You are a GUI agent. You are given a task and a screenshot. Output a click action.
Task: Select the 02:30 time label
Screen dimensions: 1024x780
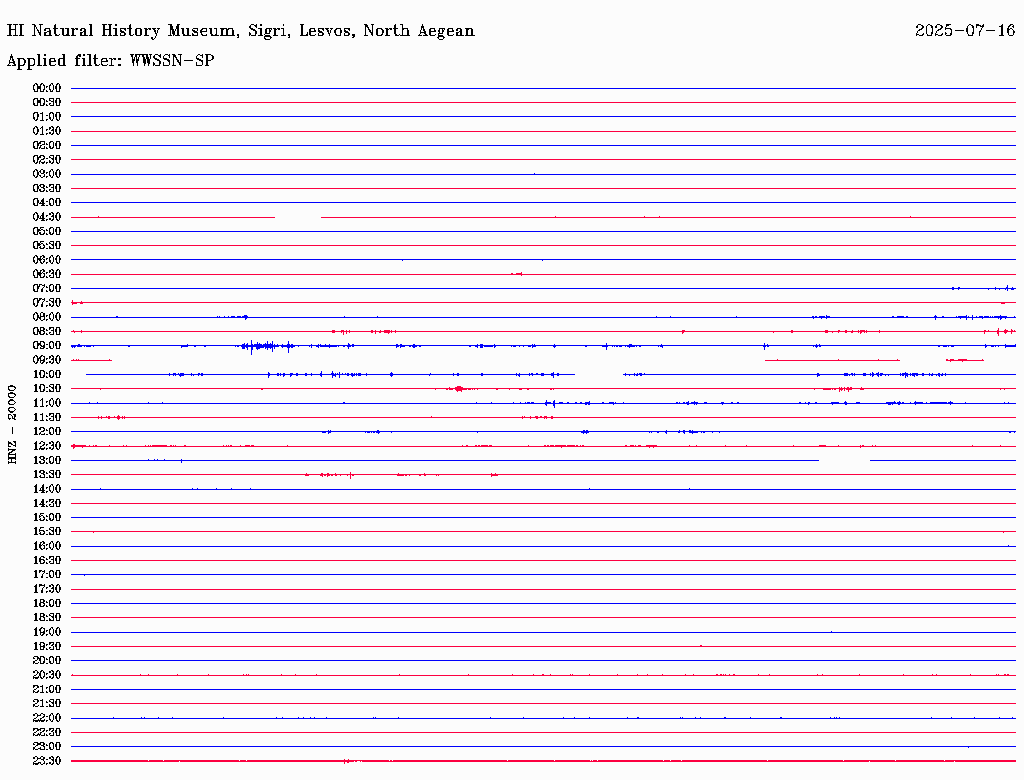47,160
